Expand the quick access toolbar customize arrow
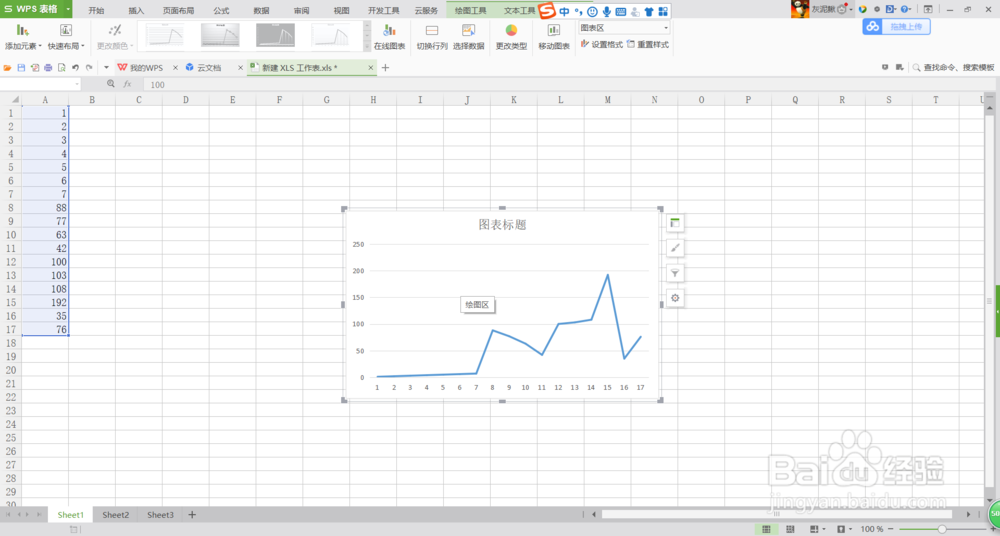The image size is (1000, 536). [107, 67]
